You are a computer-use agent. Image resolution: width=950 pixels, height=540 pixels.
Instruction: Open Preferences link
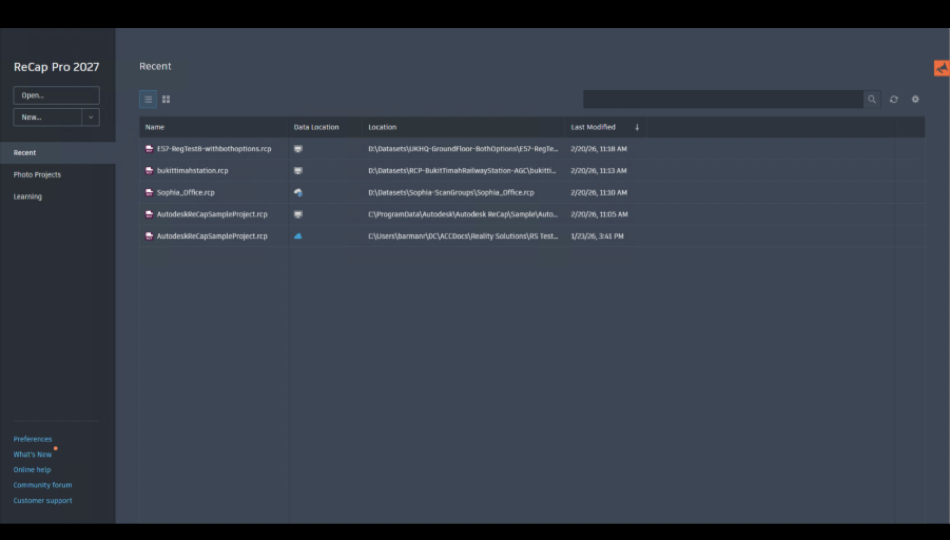(x=33, y=439)
